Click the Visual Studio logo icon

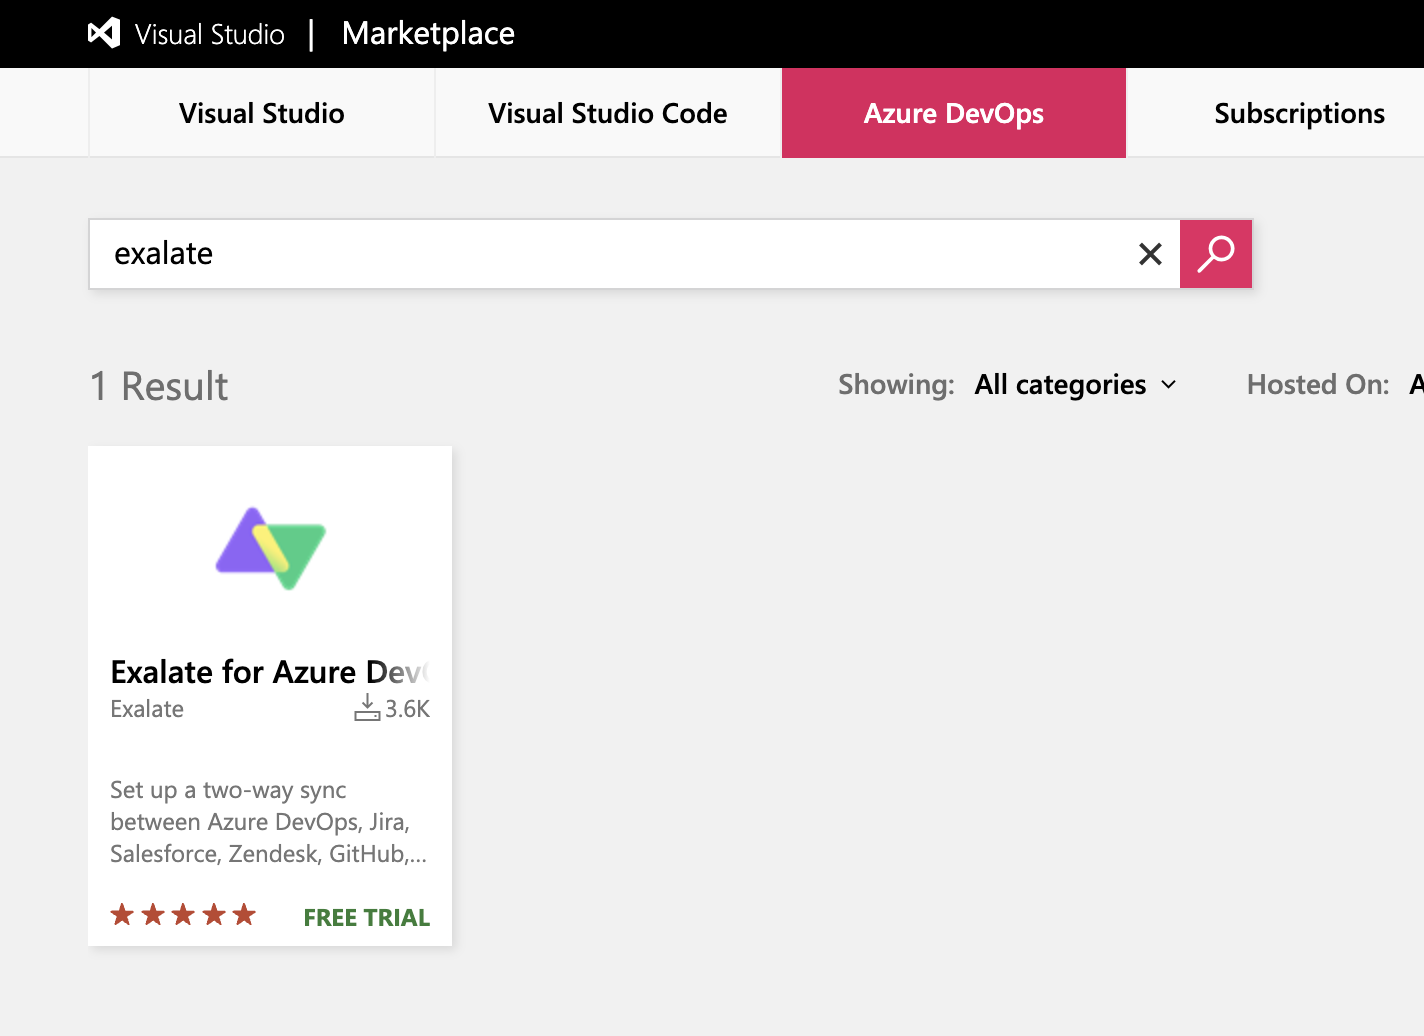(x=102, y=32)
